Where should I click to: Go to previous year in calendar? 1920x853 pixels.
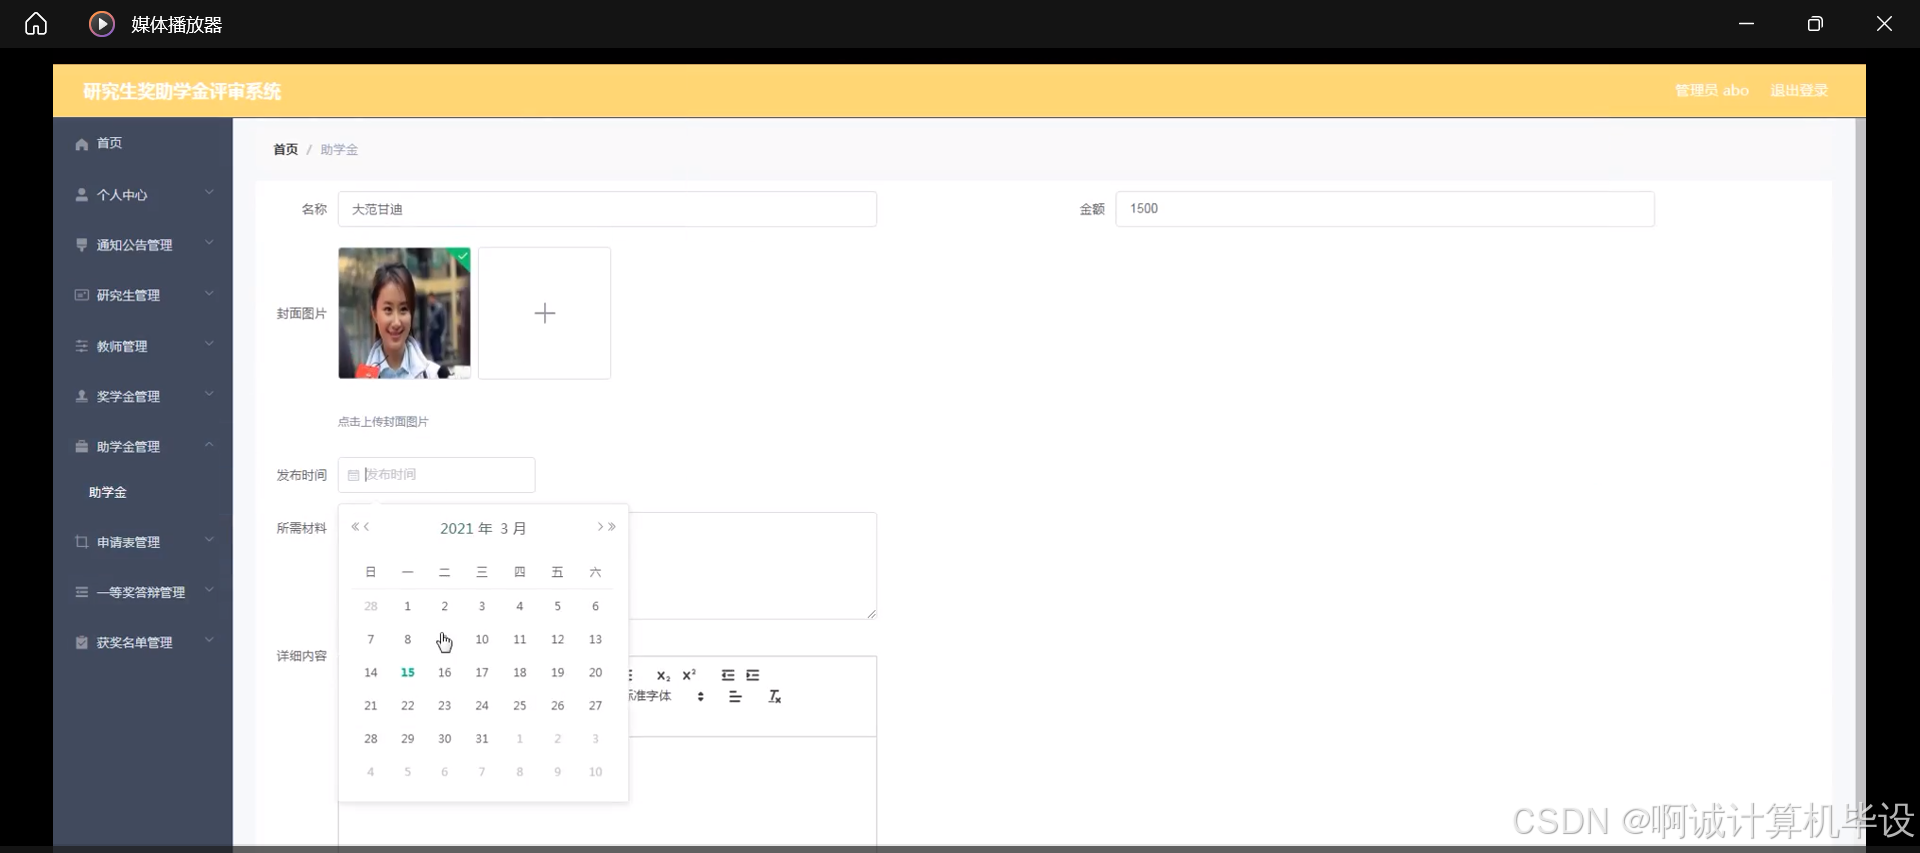[355, 527]
